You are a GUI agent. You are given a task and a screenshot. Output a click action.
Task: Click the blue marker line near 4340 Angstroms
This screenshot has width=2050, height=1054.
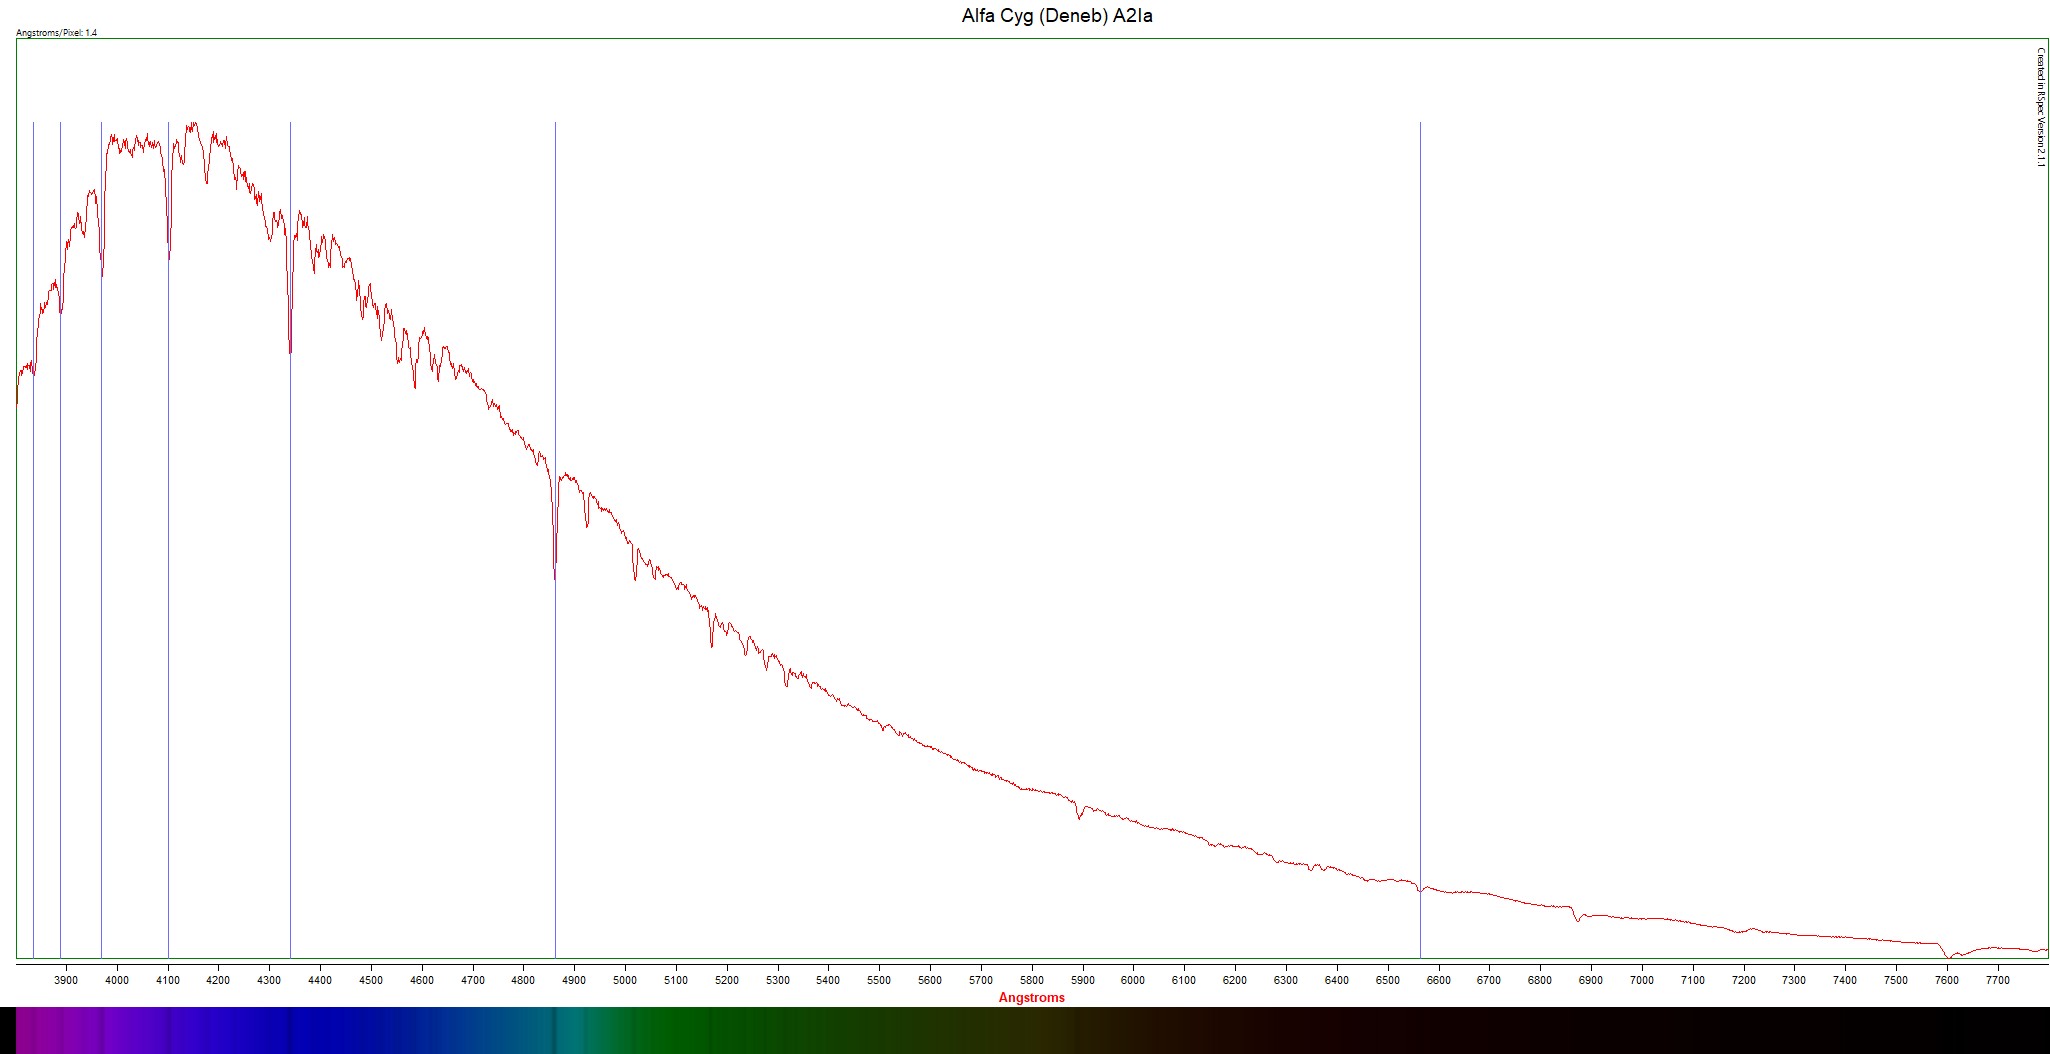[290, 600]
